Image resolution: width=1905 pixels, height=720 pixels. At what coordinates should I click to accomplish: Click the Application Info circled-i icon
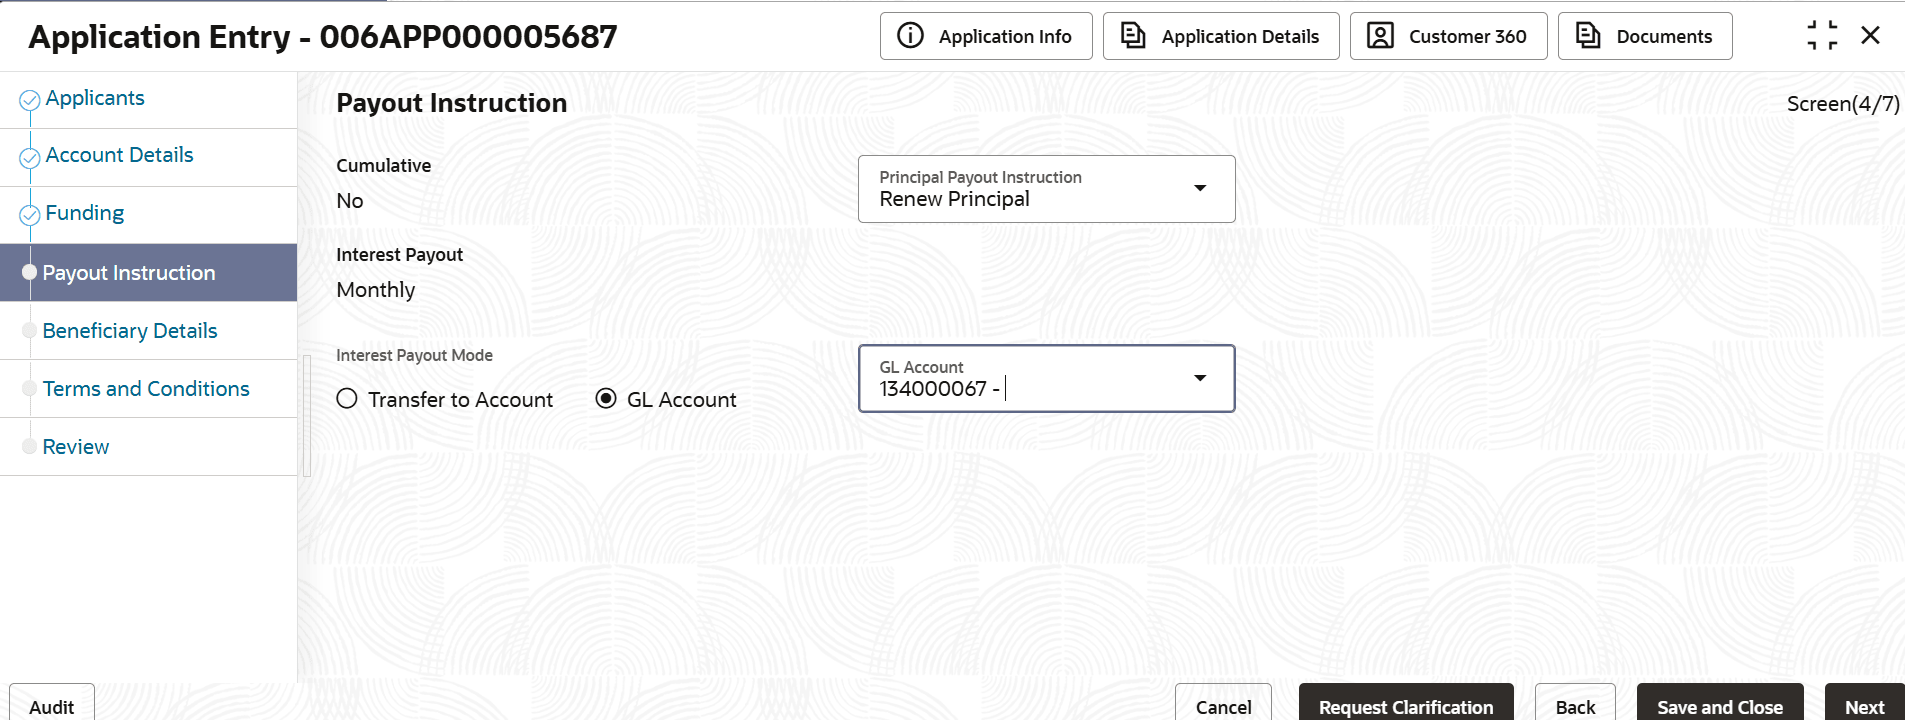pos(910,36)
